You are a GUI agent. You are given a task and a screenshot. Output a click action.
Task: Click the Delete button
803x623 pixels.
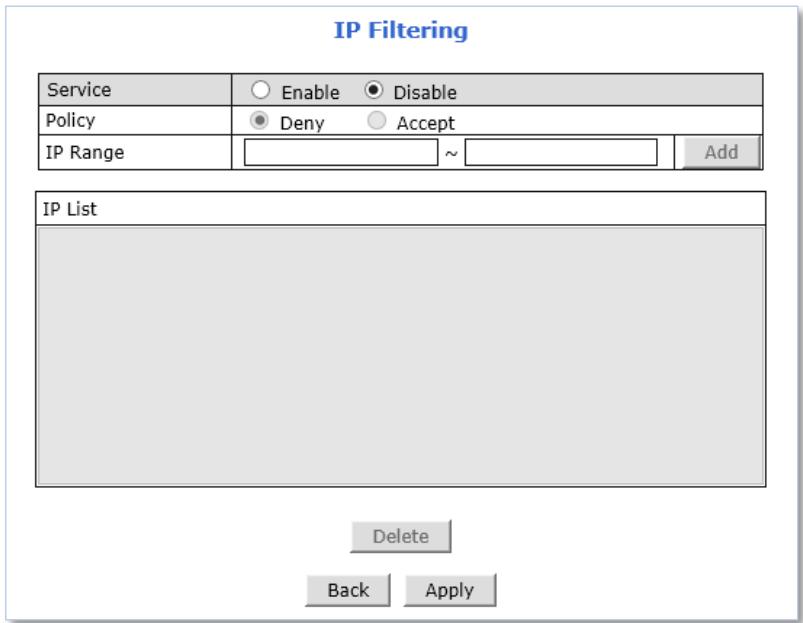400,536
